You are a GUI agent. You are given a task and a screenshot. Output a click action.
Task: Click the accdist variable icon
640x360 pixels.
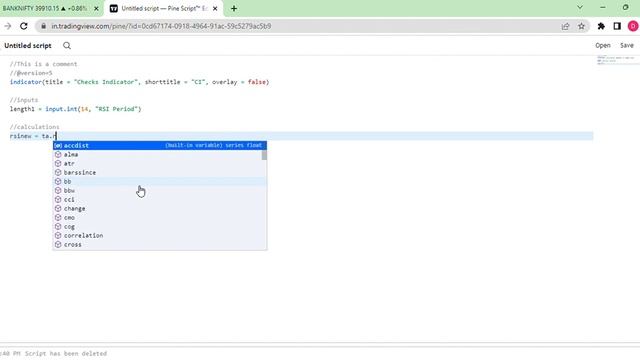58,146
